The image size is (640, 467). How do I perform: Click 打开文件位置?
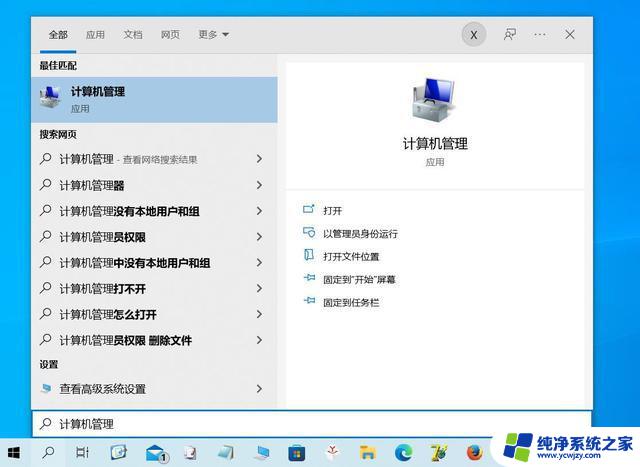click(351, 257)
